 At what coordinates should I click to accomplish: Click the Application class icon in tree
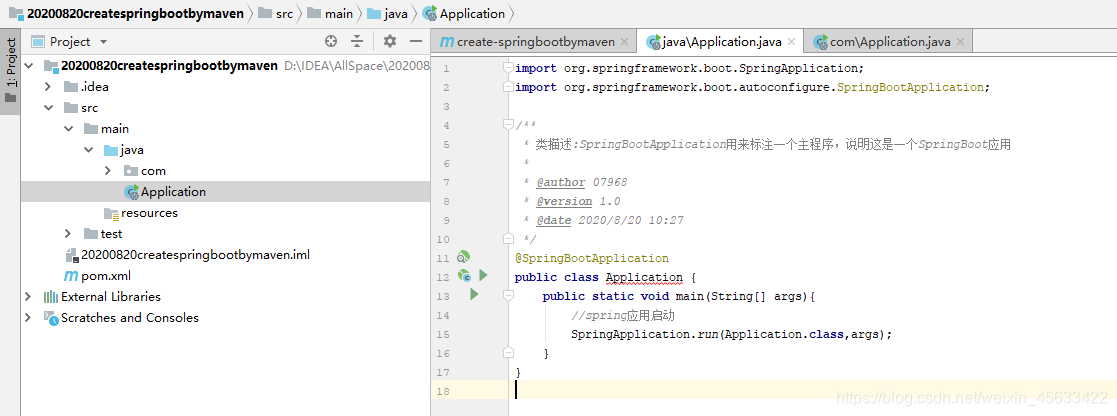point(131,192)
